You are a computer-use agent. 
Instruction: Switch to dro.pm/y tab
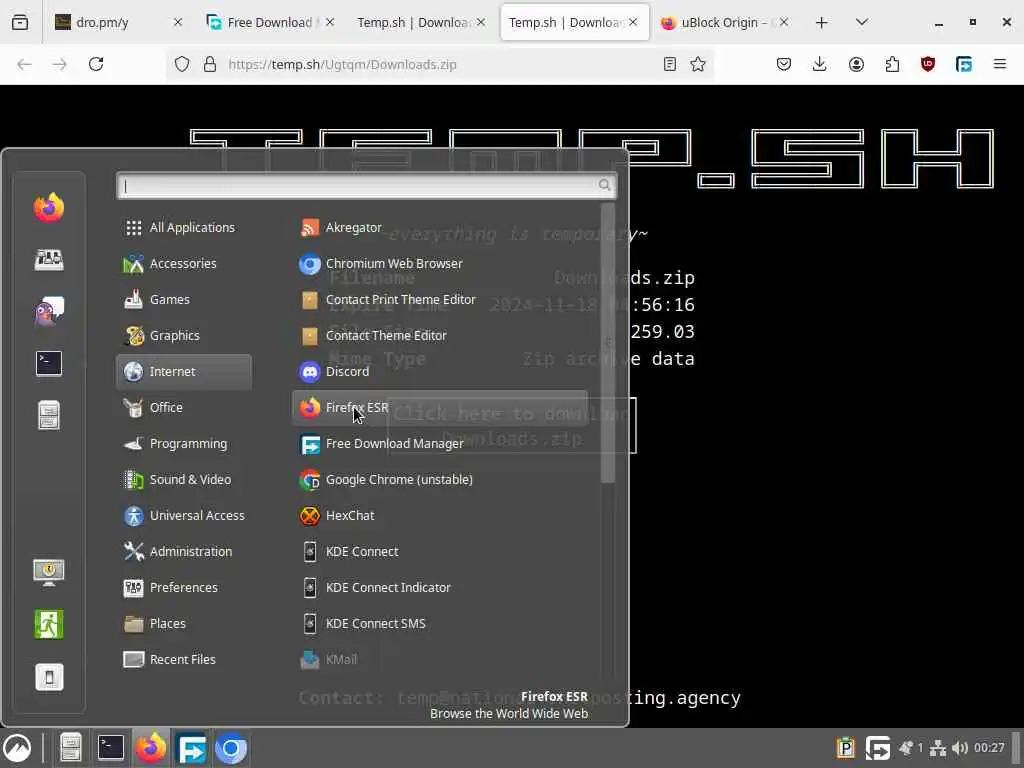point(119,22)
